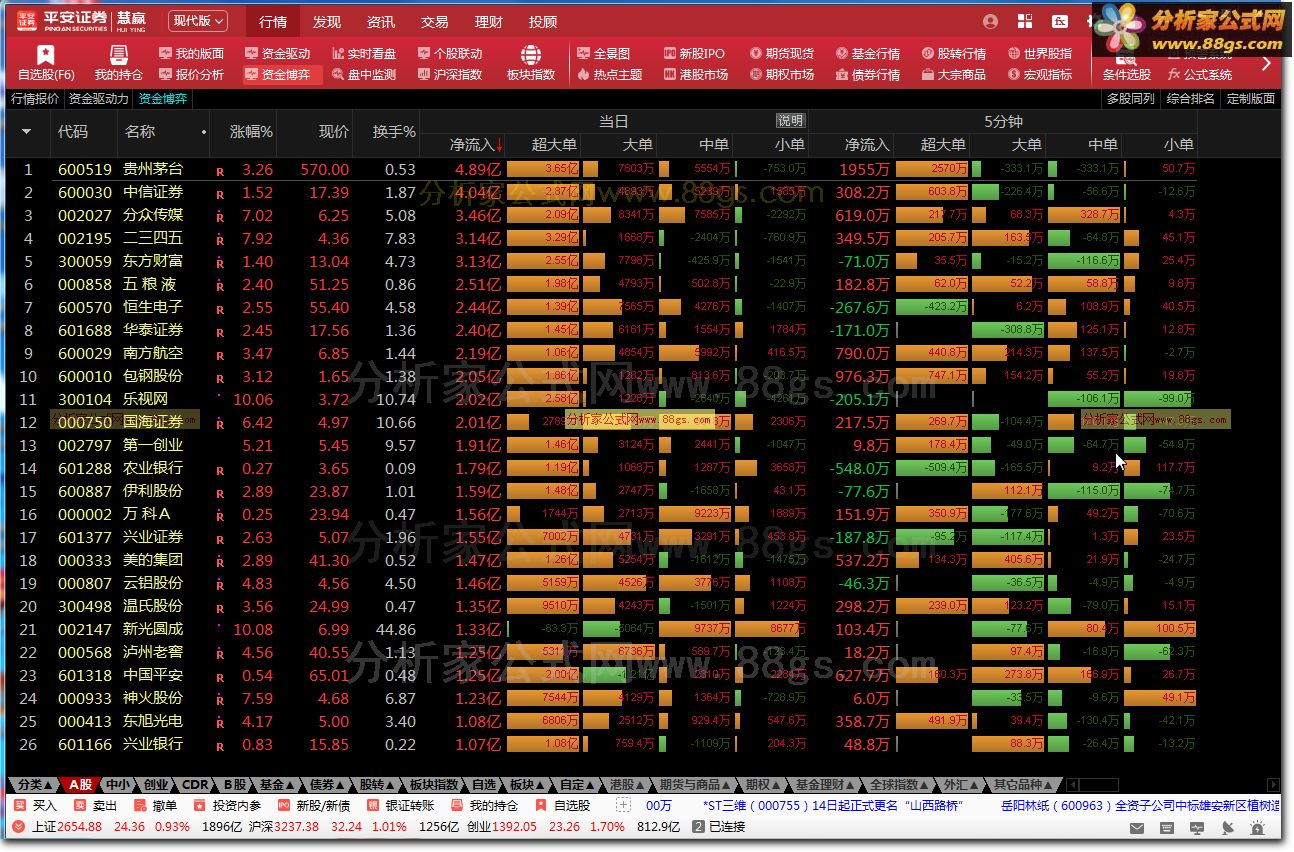Open 世界股指 toolbar item
This screenshot has height=852, width=1294.
click(x=1040, y=54)
